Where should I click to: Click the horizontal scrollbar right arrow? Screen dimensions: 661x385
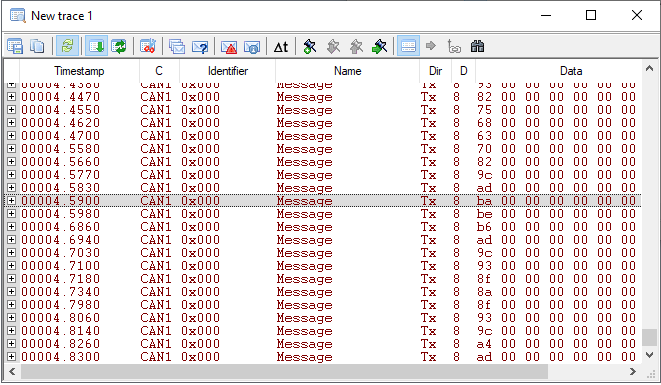coord(633,372)
